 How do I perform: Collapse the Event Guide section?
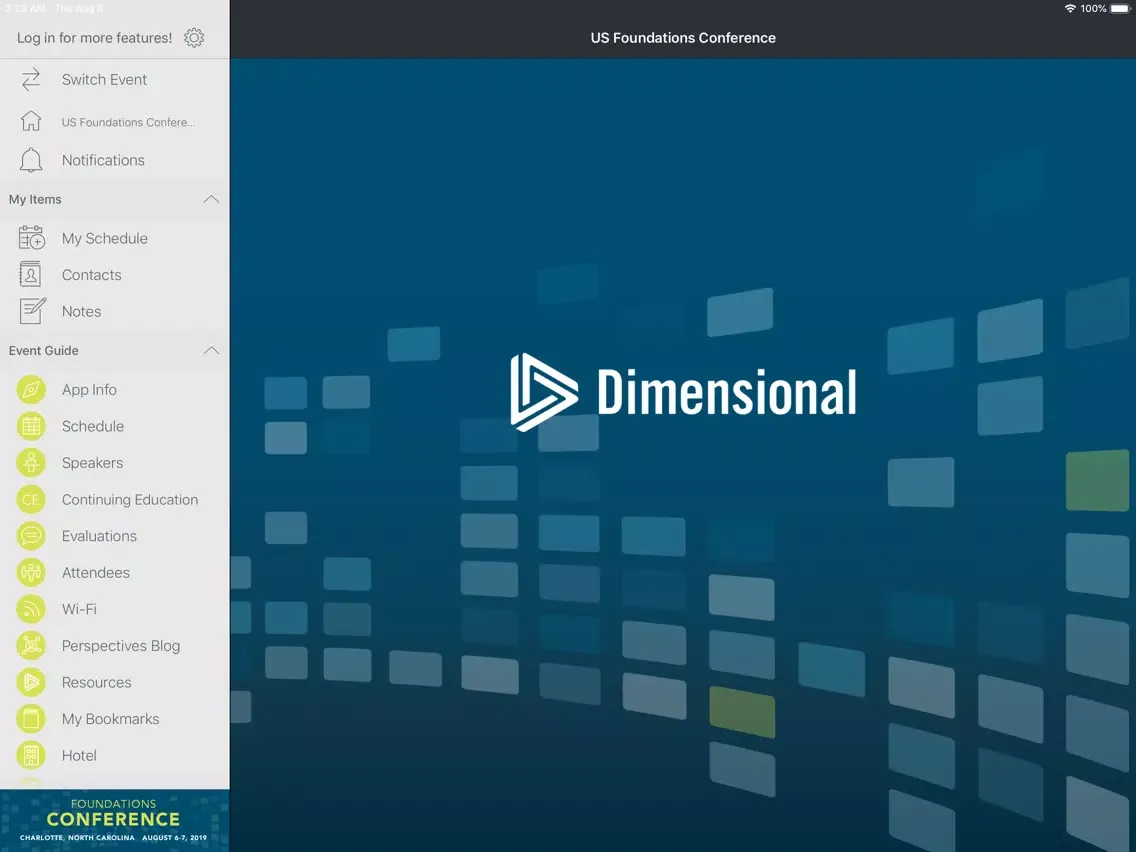tap(211, 351)
